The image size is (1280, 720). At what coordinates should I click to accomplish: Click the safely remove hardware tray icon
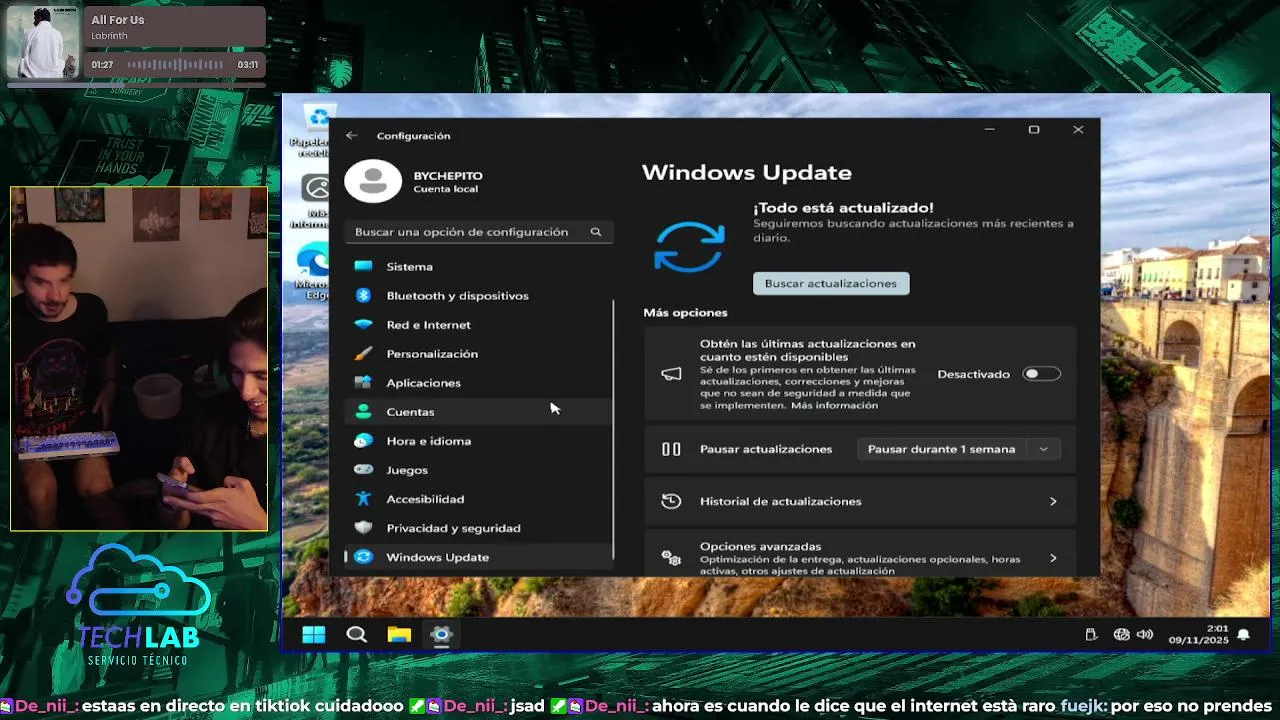(1091, 635)
